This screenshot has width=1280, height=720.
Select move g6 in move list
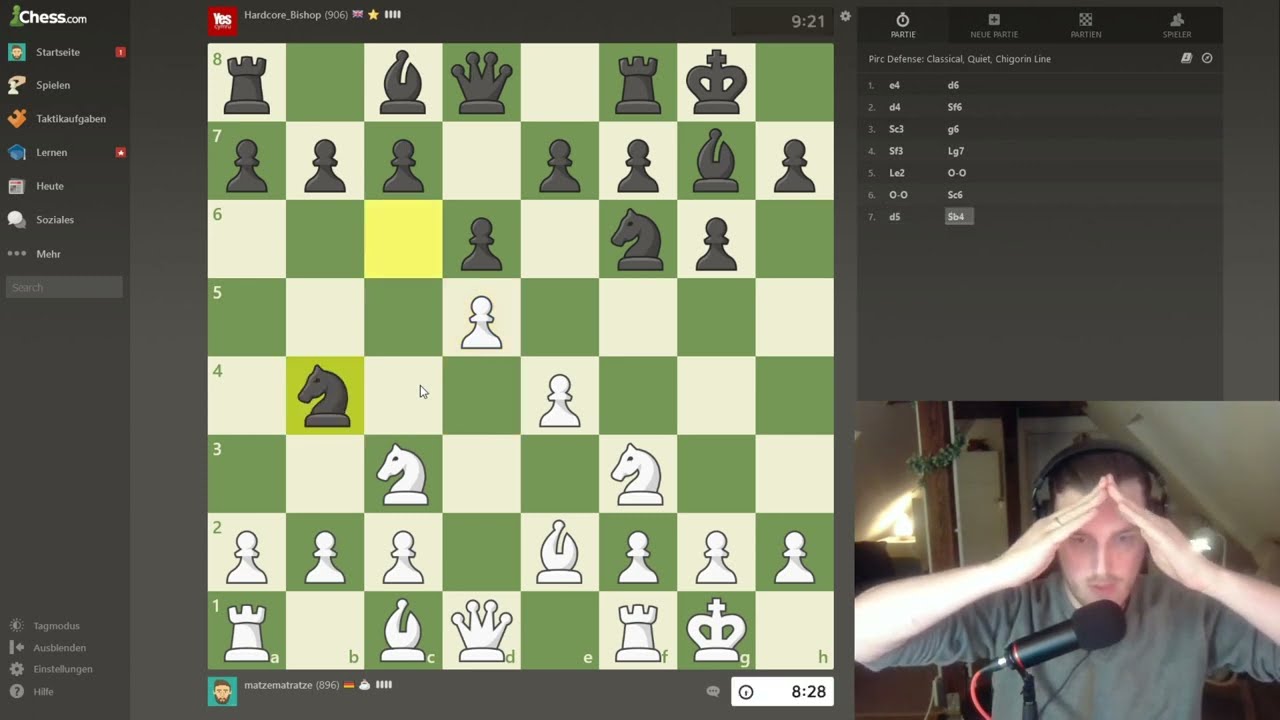953,129
